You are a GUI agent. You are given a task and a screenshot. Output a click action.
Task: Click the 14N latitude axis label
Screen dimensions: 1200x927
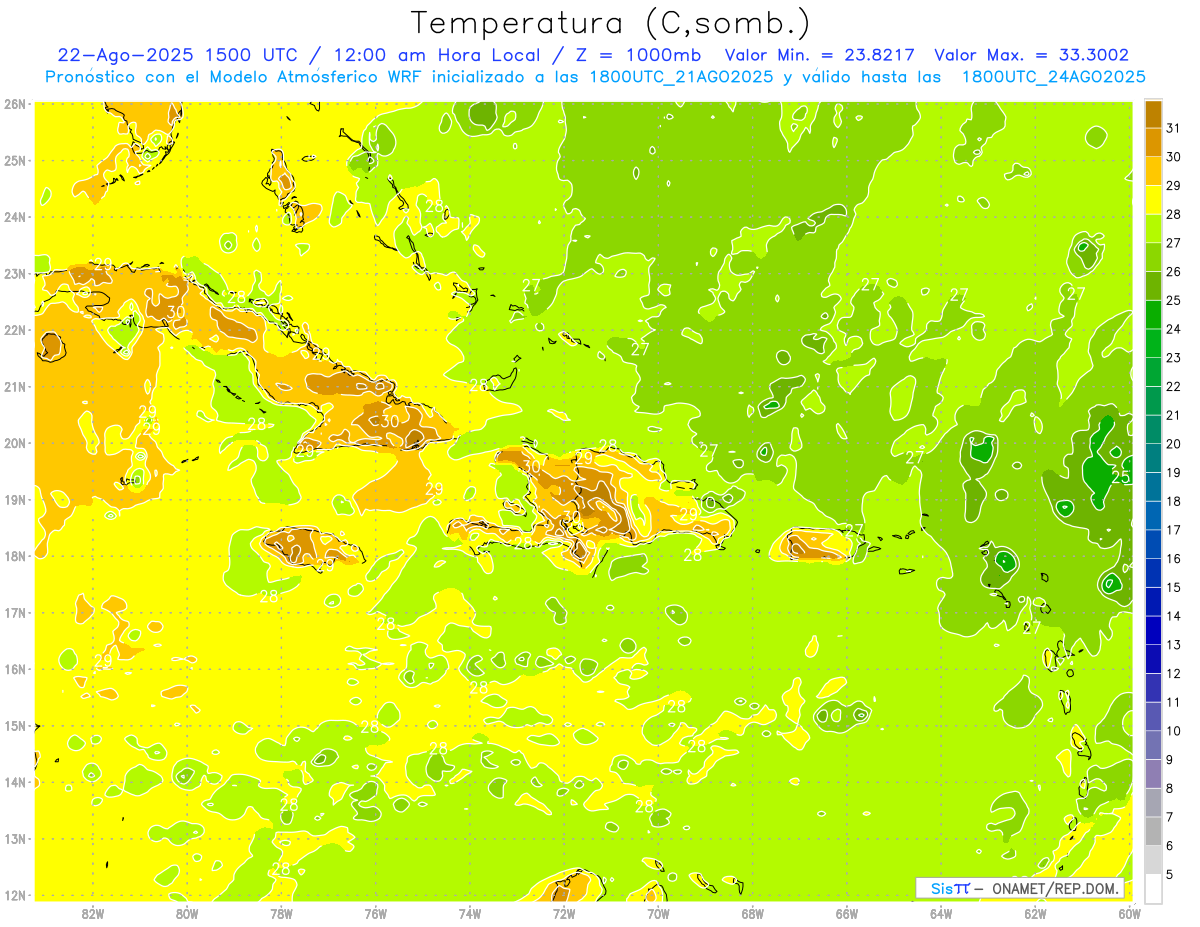pyautogui.click(x=15, y=782)
